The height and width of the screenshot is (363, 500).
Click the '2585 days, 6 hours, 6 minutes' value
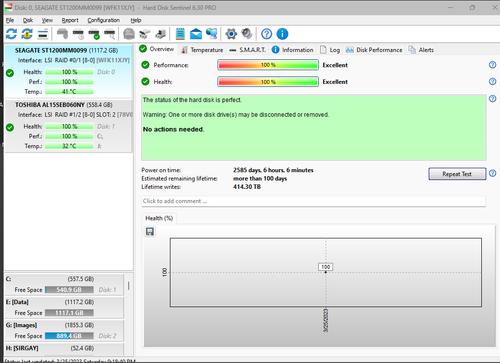[273, 170]
